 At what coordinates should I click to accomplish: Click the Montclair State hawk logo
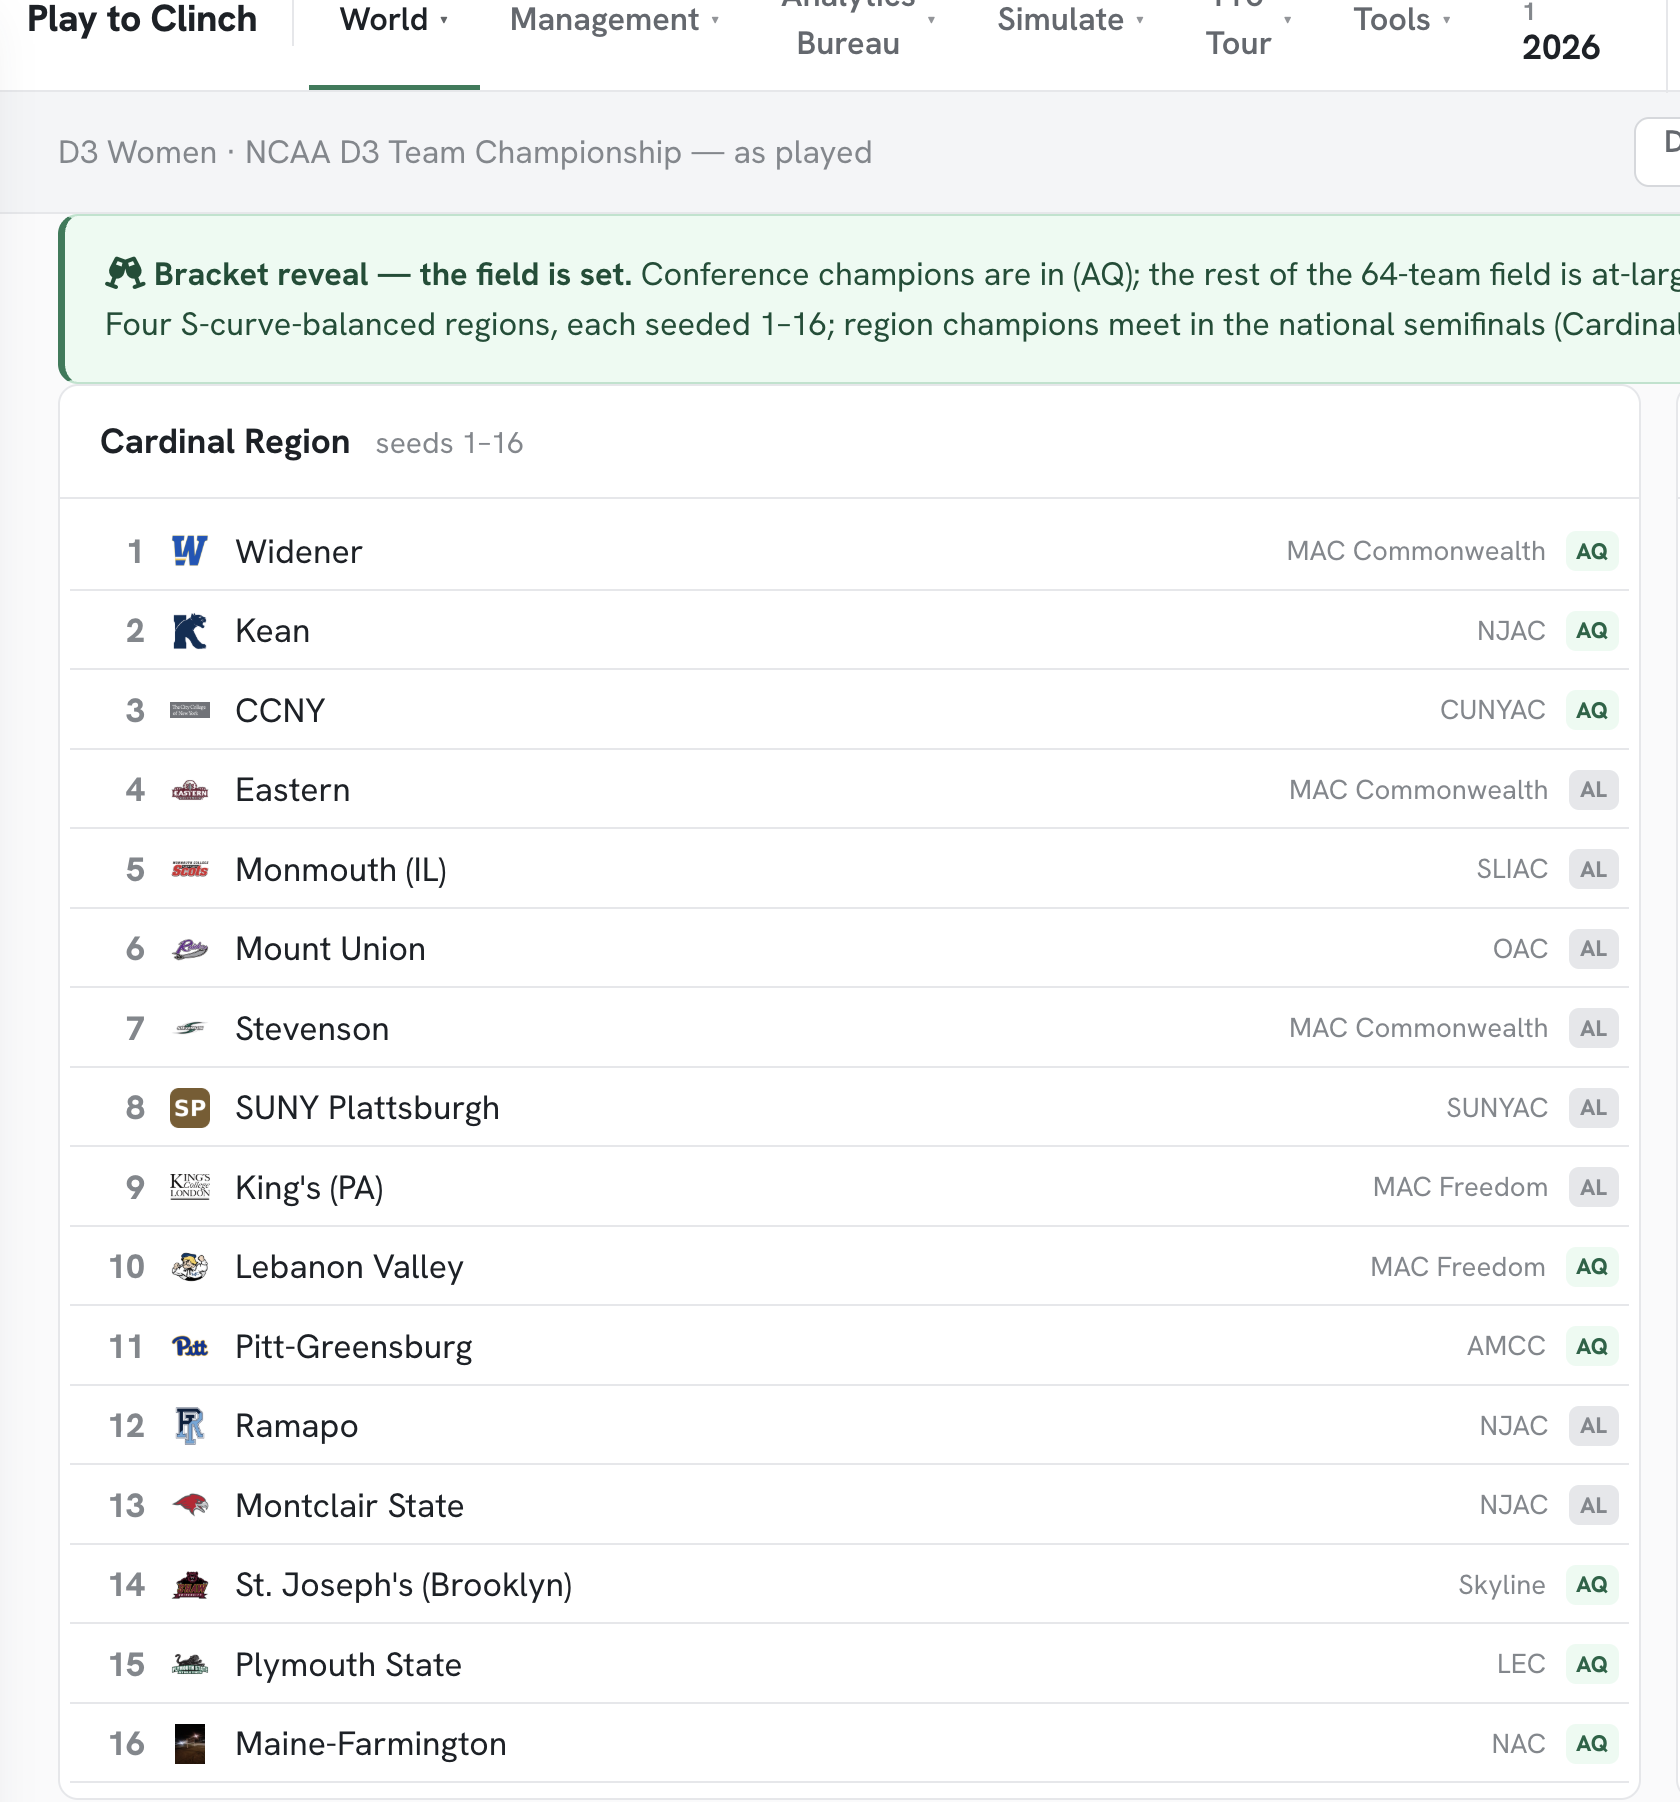tap(190, 1505)
